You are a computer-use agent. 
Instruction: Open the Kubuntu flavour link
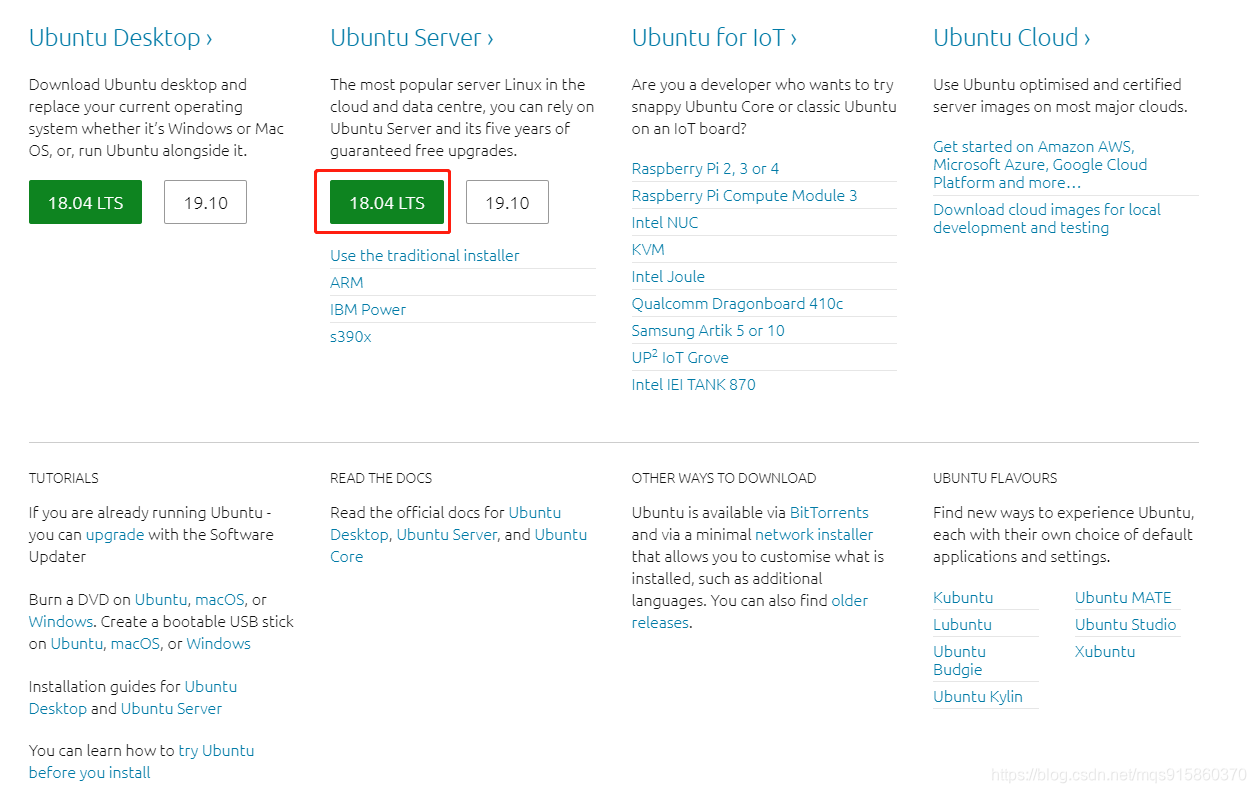point(963,598)
